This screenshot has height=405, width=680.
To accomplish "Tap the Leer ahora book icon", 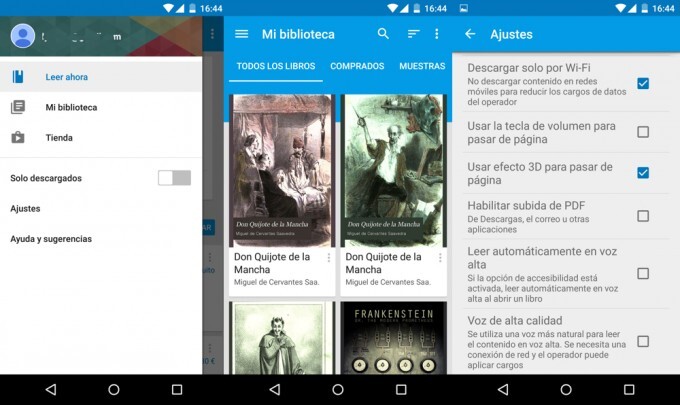I will [x=18, y=76].
